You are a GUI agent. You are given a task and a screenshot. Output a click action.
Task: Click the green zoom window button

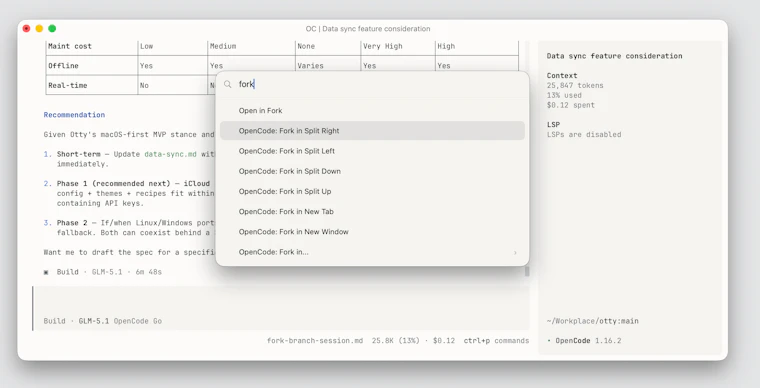coord(52,29)
